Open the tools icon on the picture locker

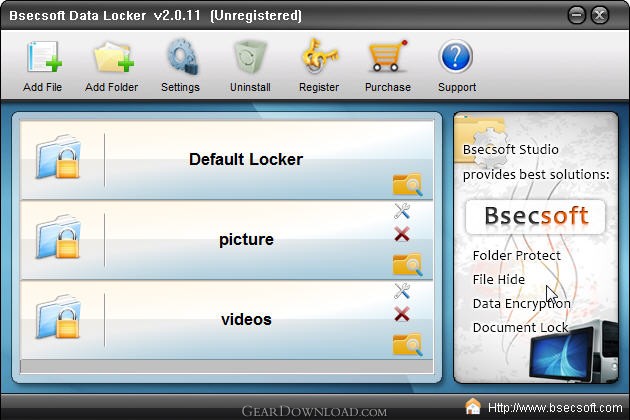pyautogui.click(x=402, y=211)
